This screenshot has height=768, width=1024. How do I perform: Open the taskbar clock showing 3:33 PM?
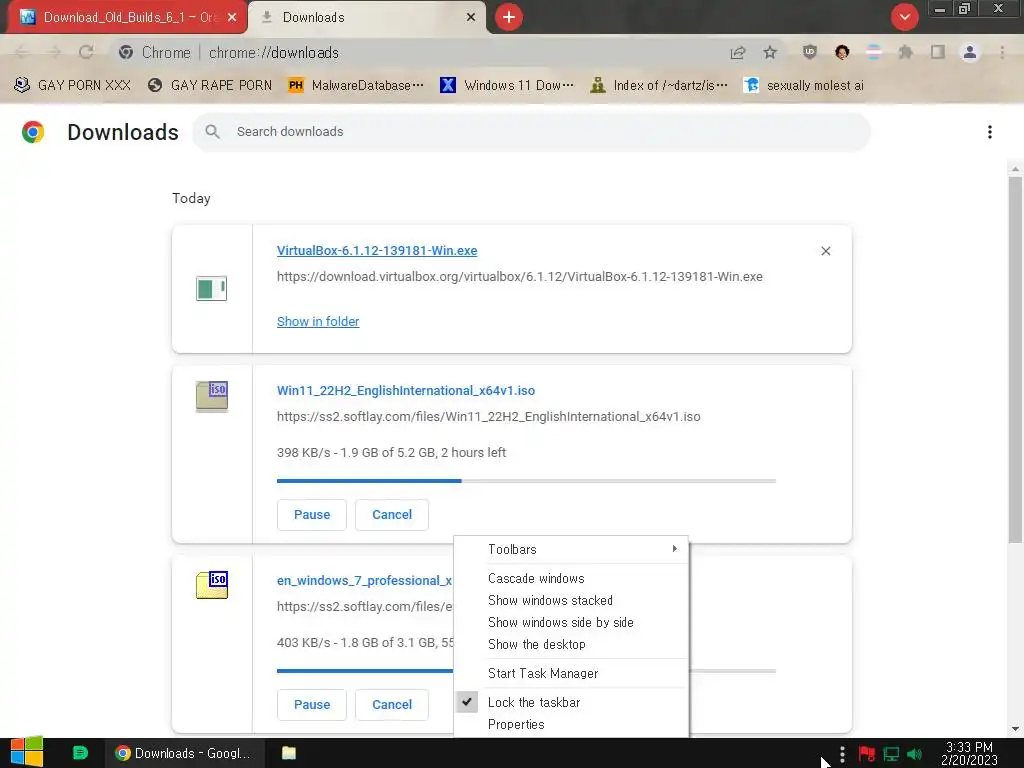969,753
